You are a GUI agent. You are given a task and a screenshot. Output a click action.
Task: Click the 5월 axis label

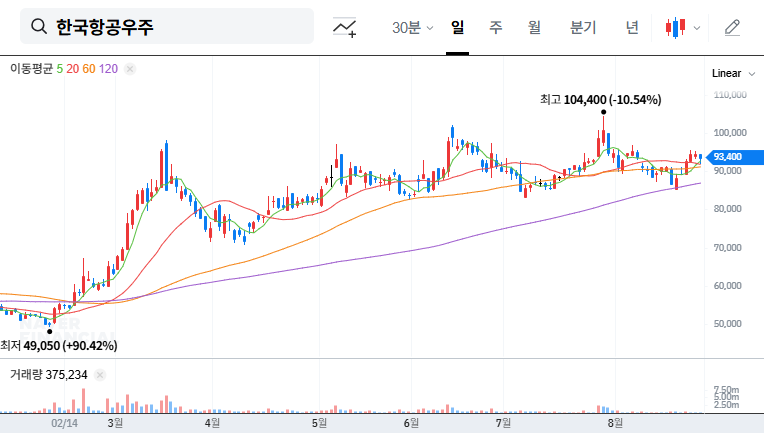(319, 423)
